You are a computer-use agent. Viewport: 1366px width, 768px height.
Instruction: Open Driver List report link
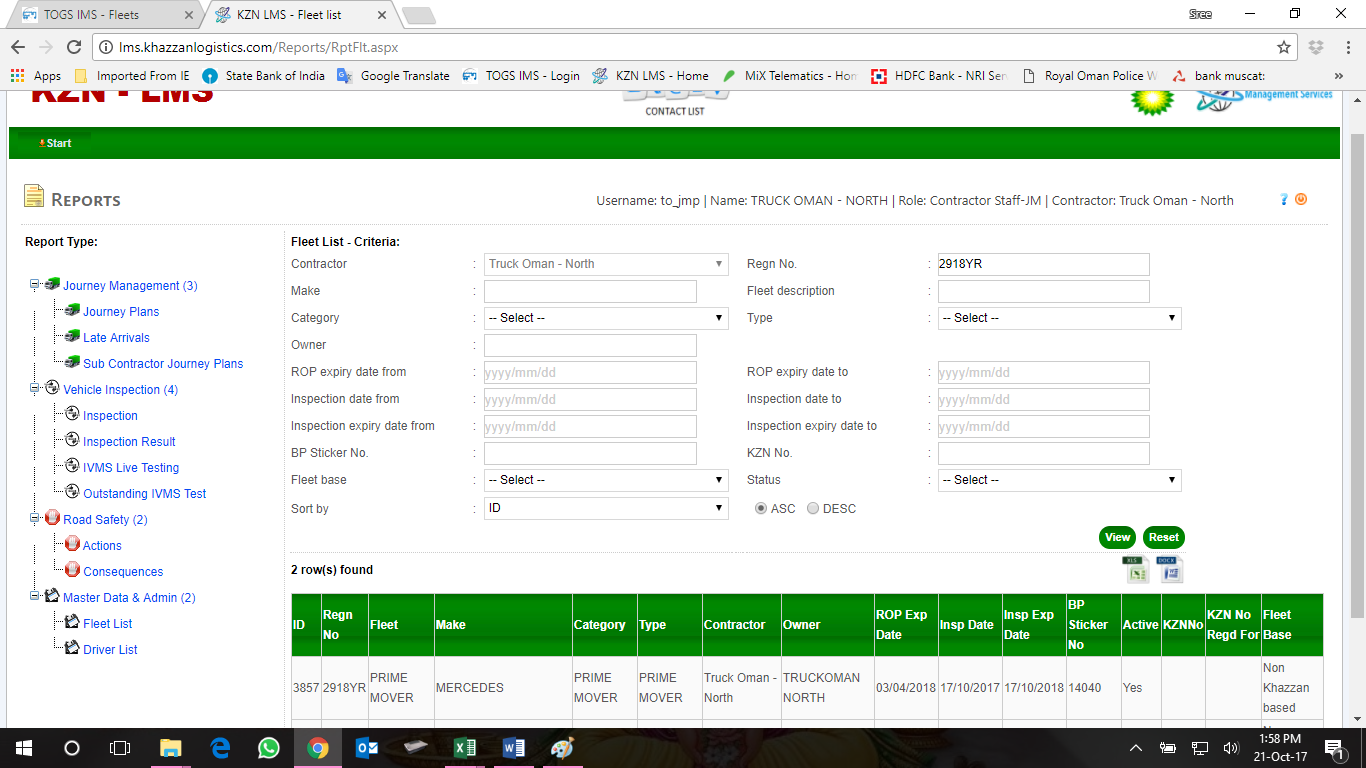pyautogui.click(x=110, y=650)
